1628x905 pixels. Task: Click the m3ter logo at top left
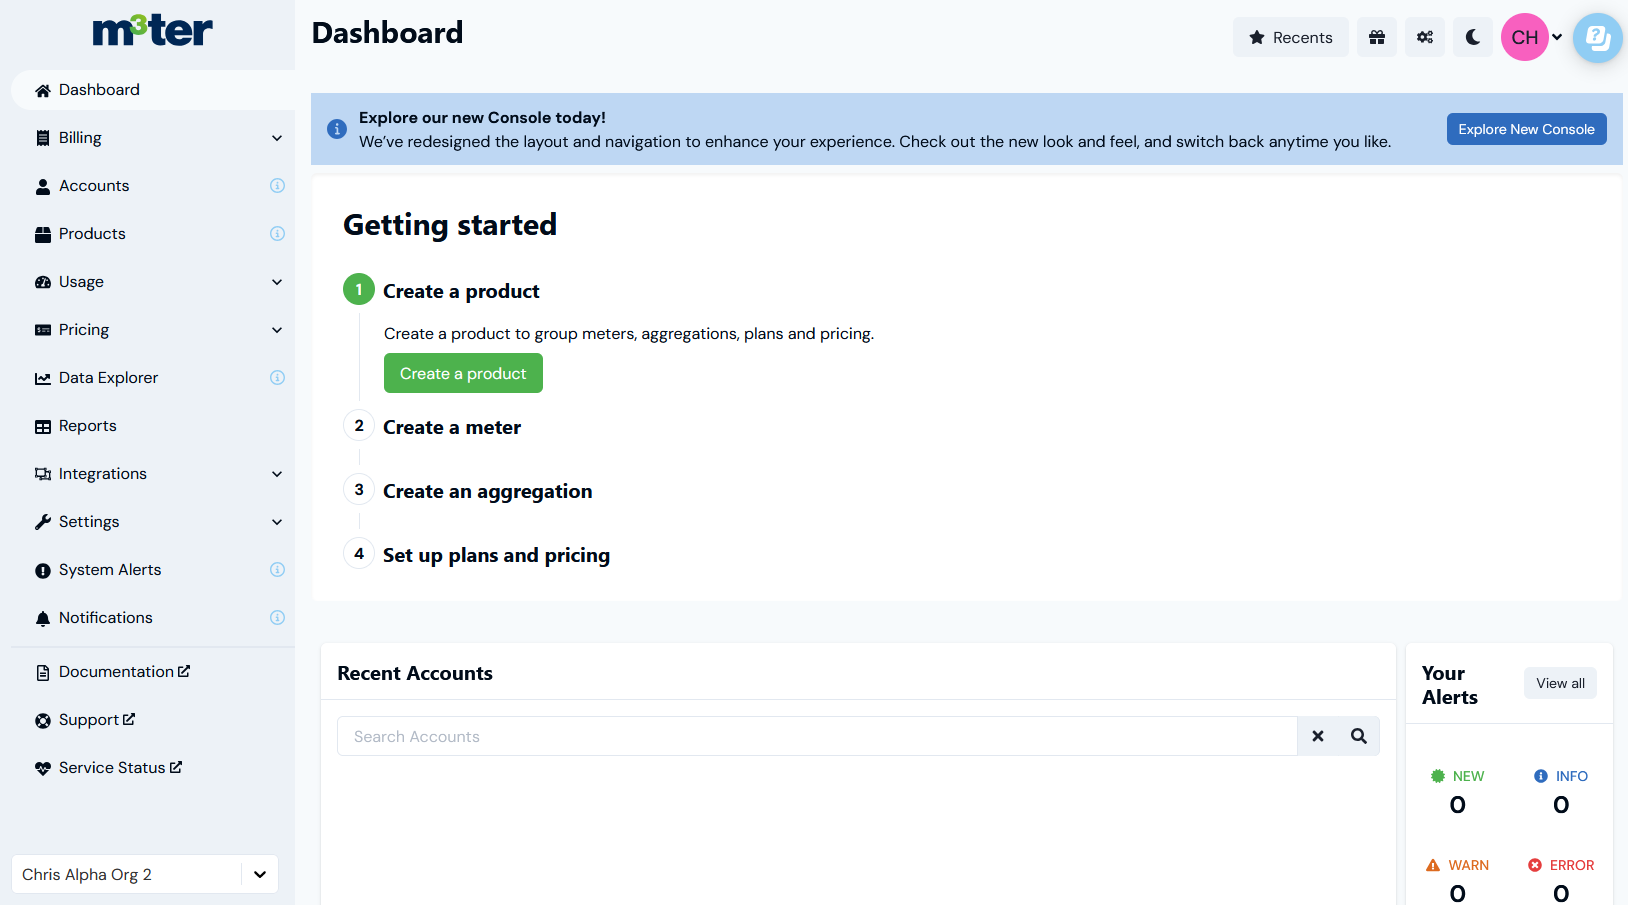(152, 31)
